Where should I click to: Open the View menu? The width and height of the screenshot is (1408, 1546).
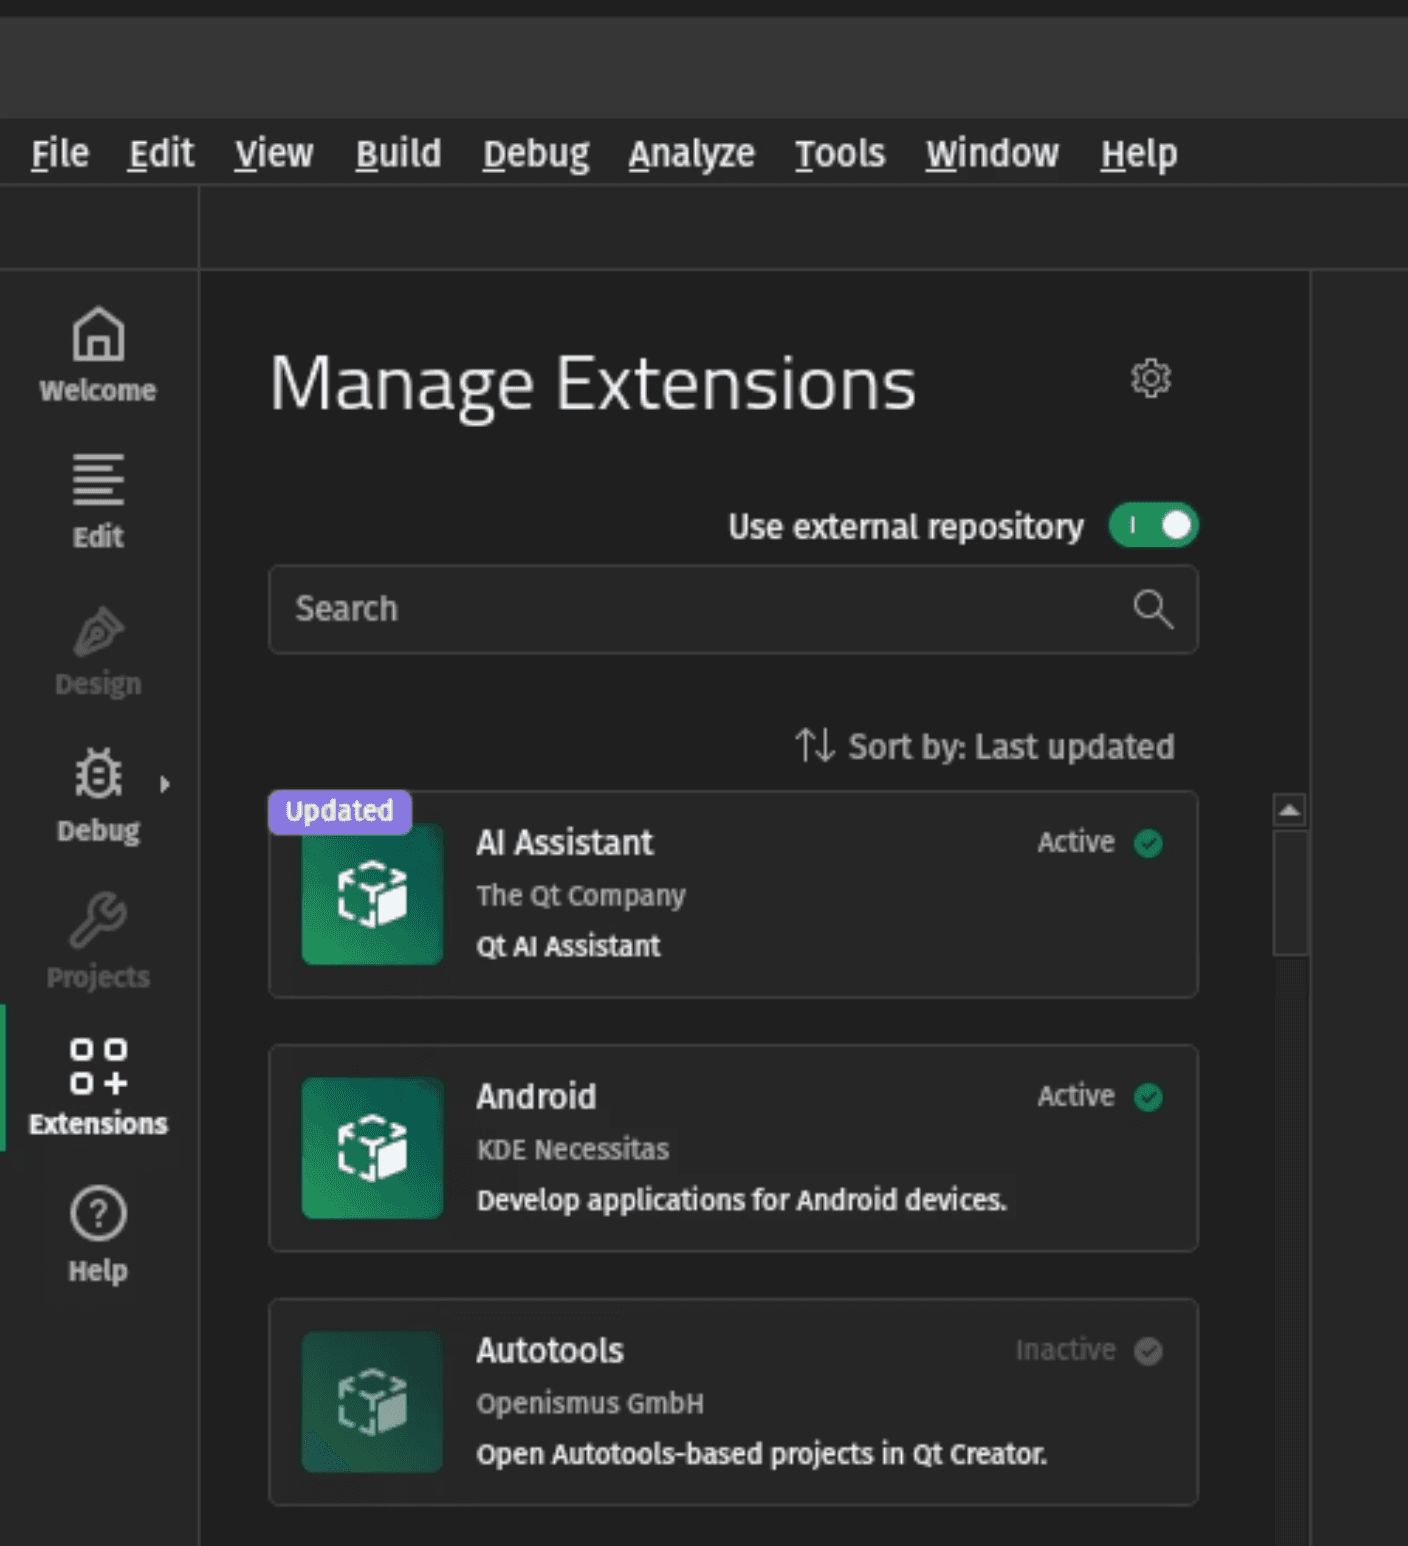pos(274,154)
